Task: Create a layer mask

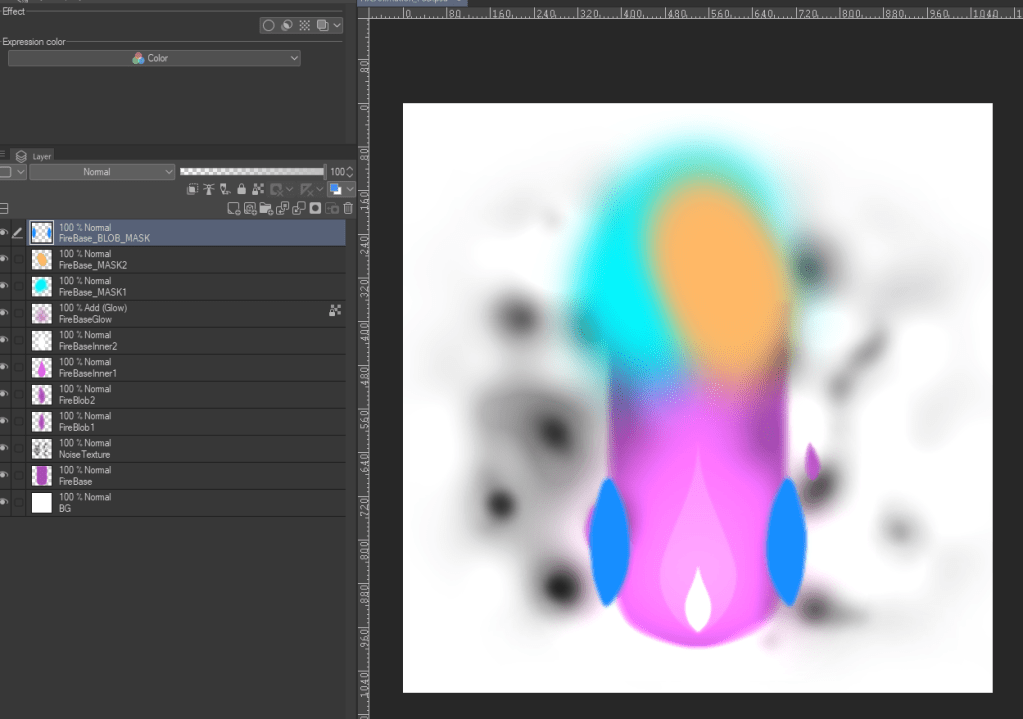Action: point(315,208)
